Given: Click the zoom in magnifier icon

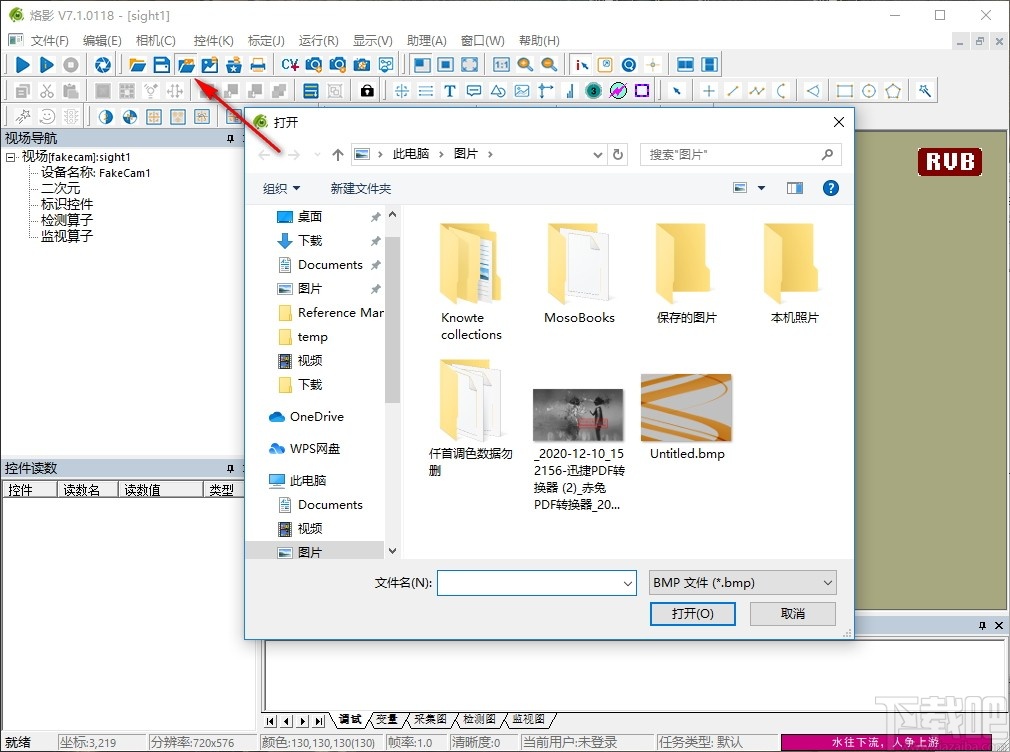Looking at the screenshot, I should point(525,64).
